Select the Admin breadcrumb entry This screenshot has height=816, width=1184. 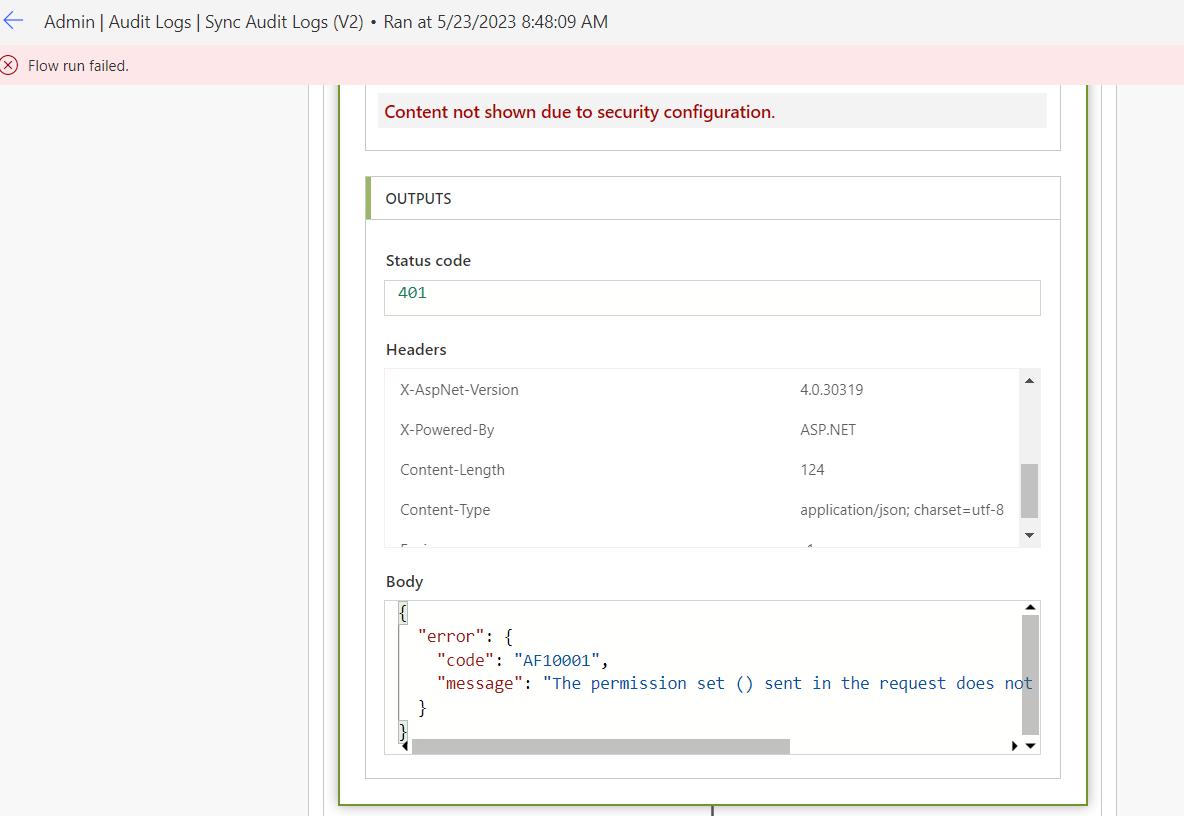[x=69, y=21]
